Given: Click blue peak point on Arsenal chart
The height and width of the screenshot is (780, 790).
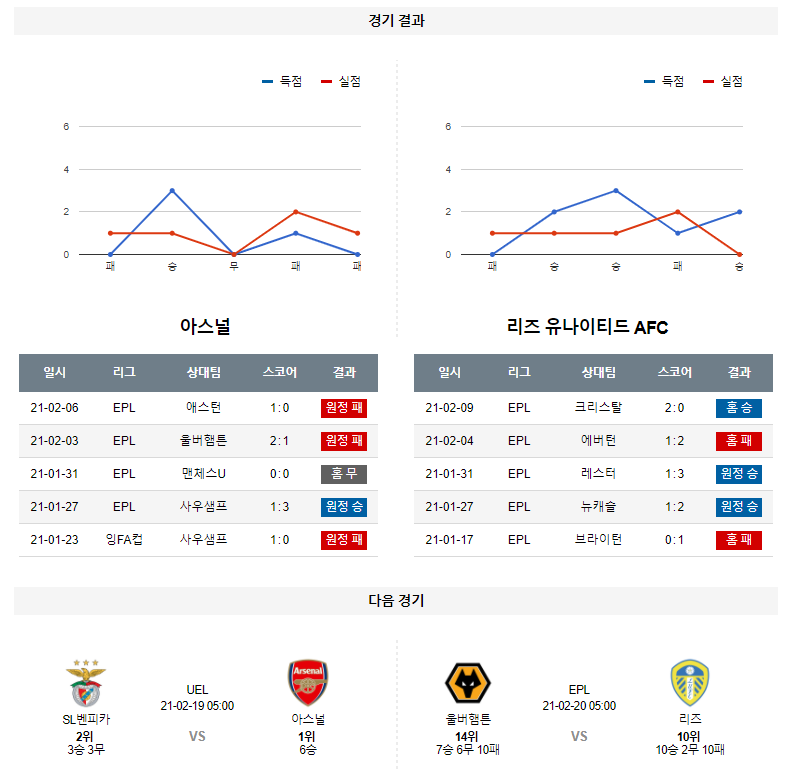Looking at the screenshot, I should [172, 191].
